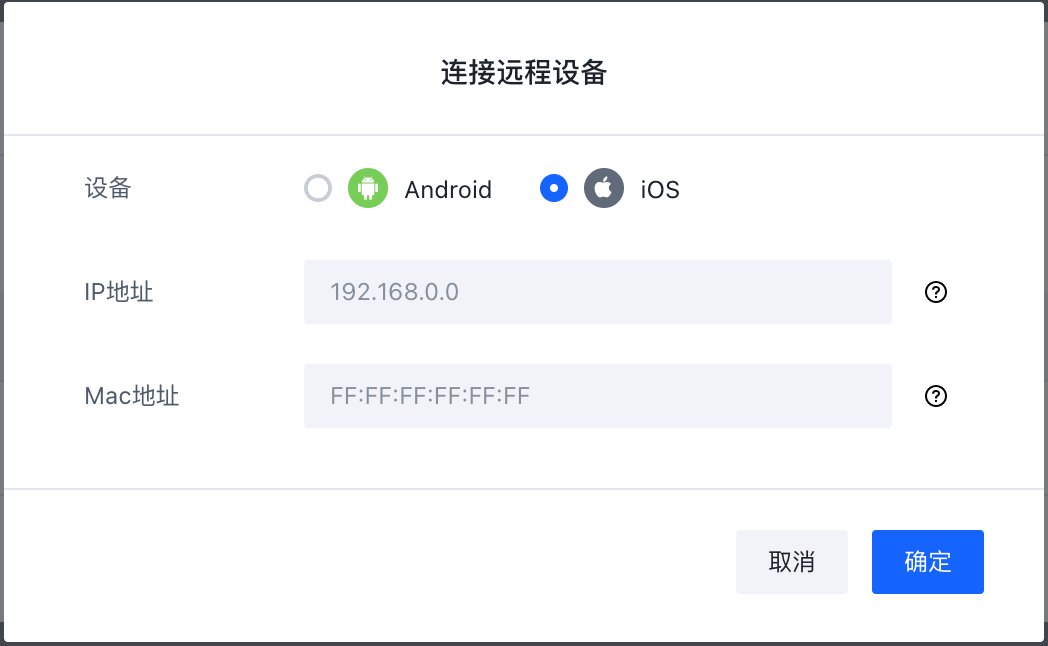Click the Mac地址 field label
This screenshot has width=1048, height=646.
132,396
